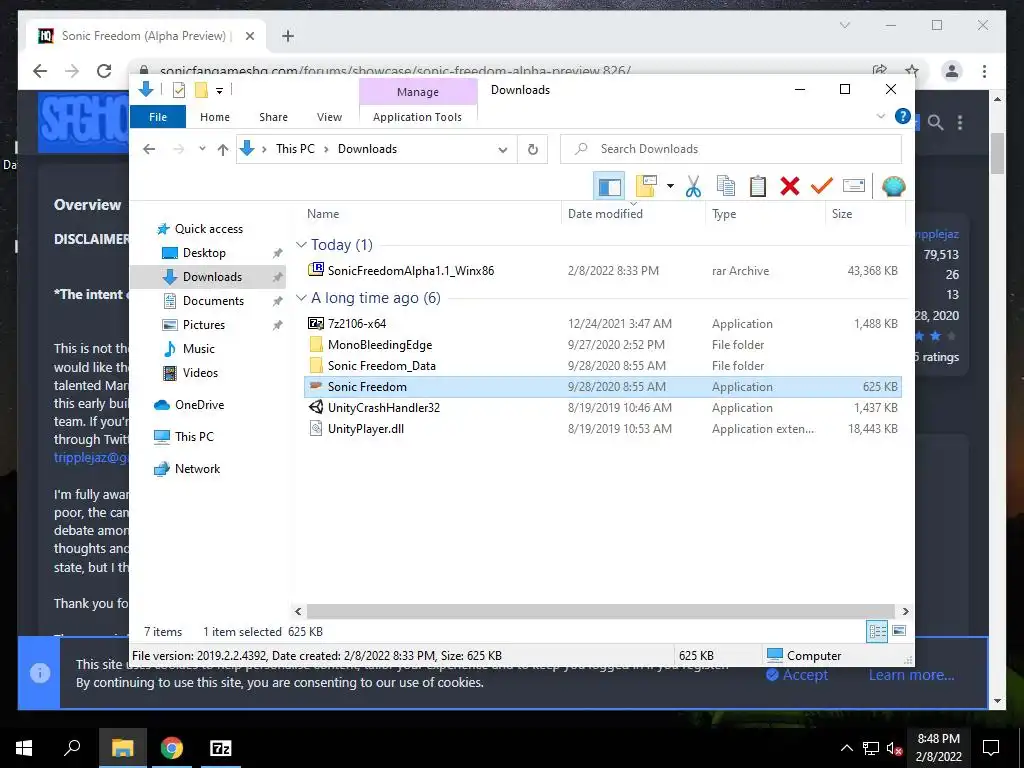Open recent locations dropdown in Explorer

tap(202, 149)
